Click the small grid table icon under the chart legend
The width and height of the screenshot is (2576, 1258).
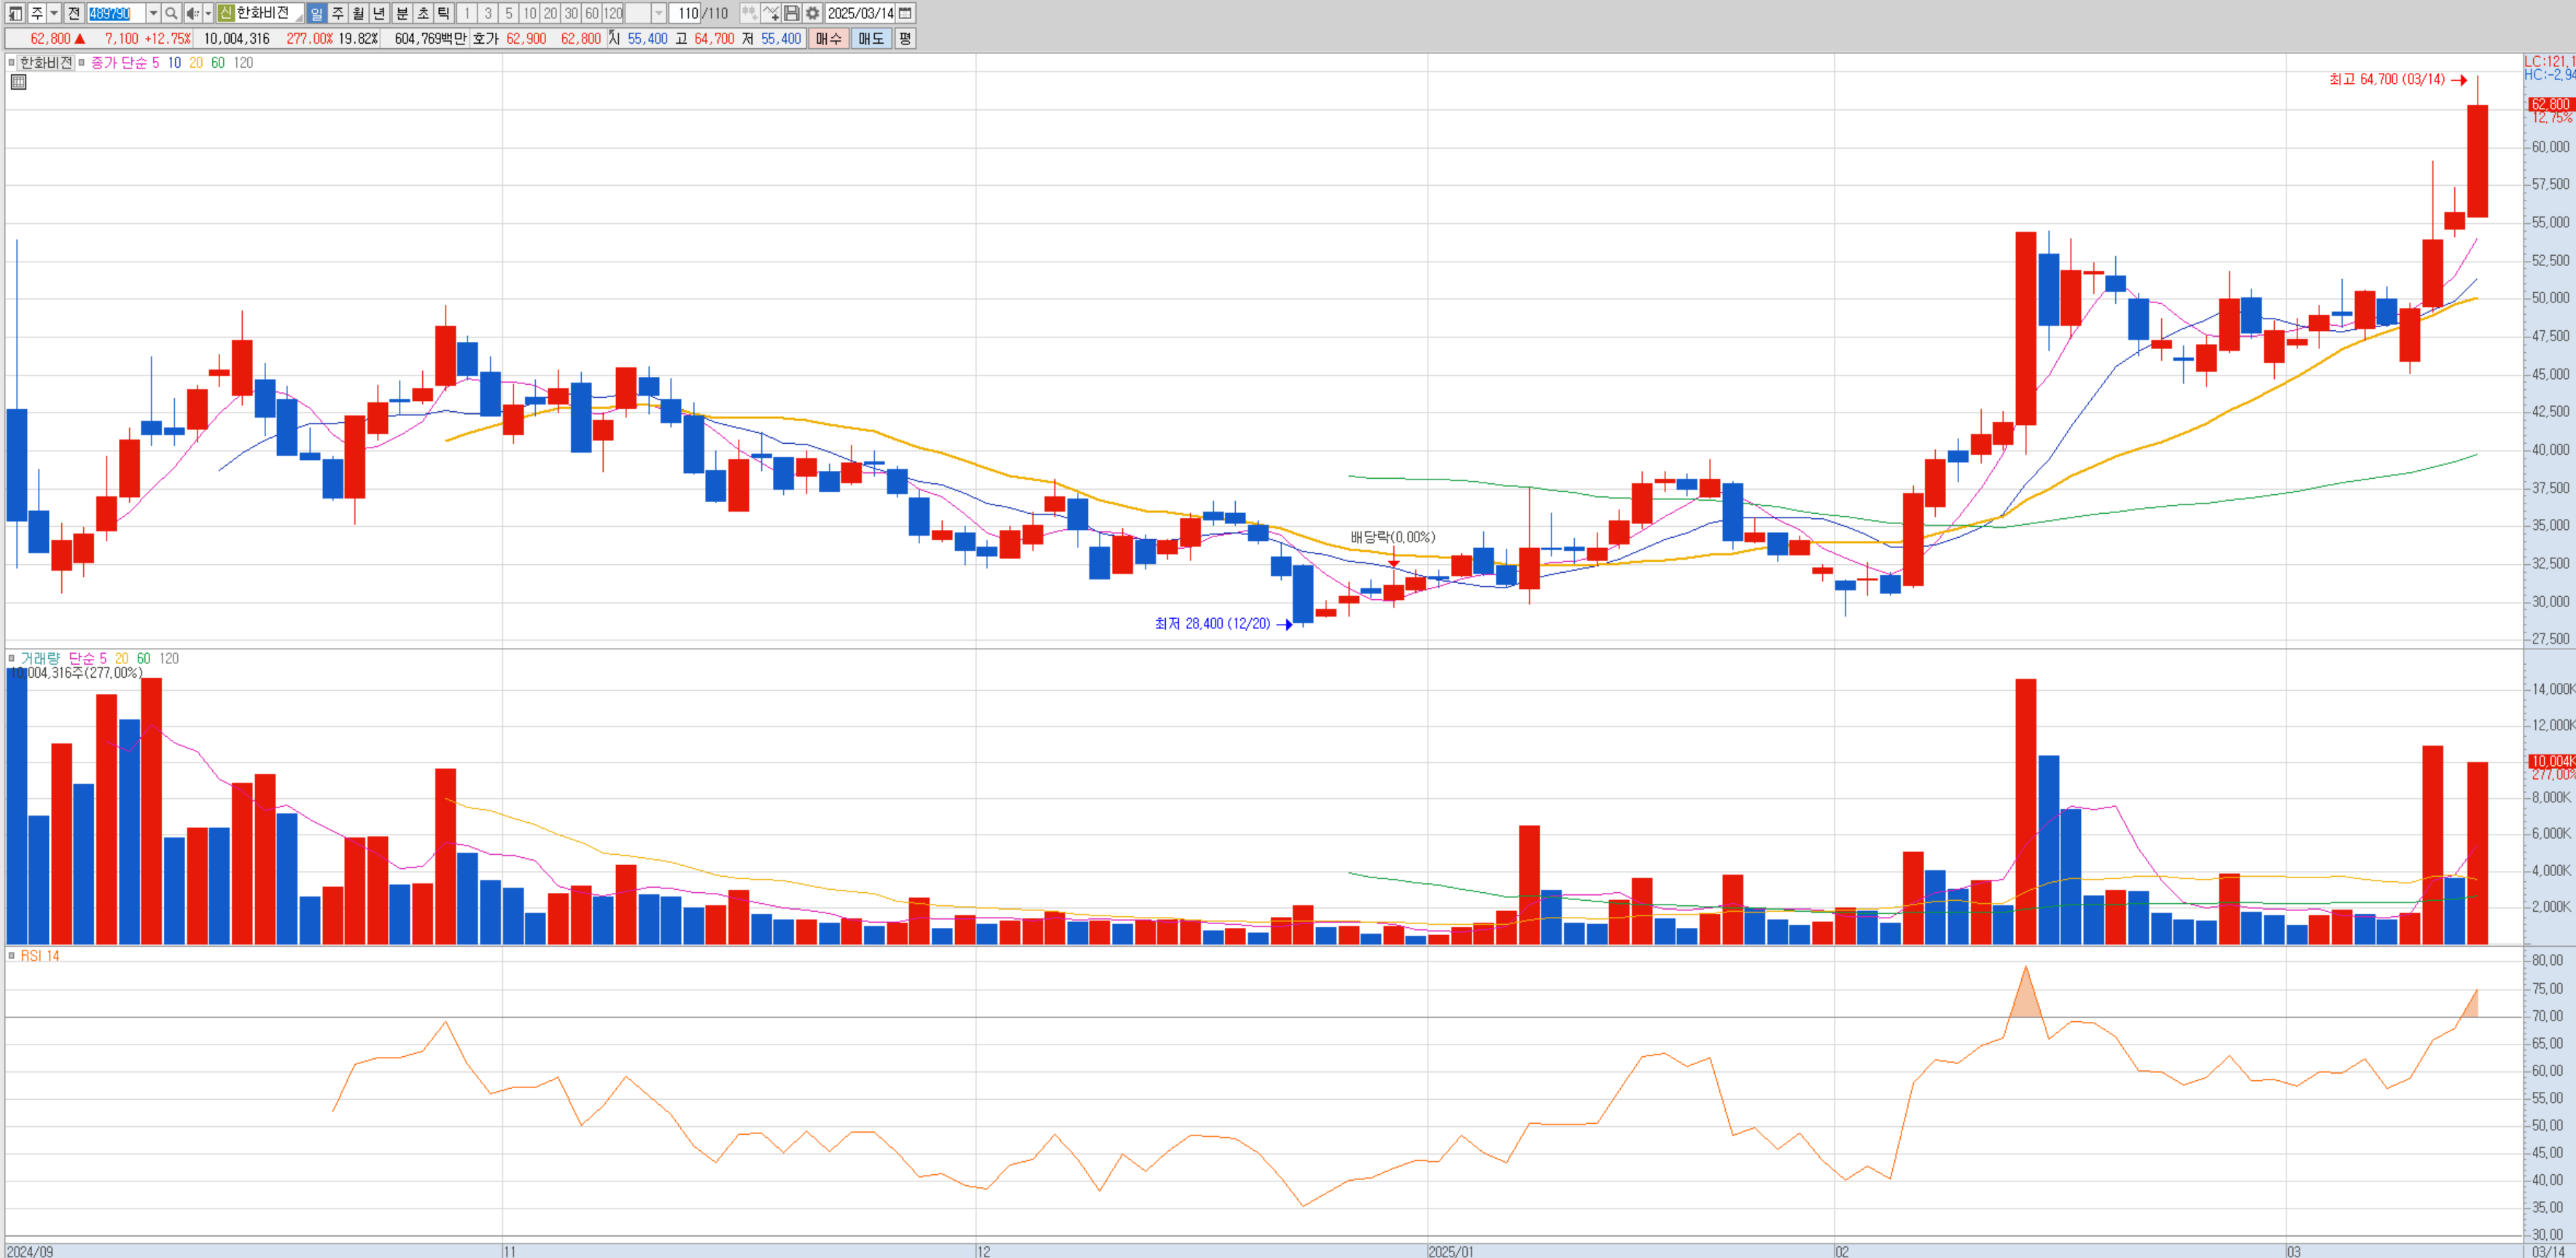pyautogui.click(x=18, y=82)
